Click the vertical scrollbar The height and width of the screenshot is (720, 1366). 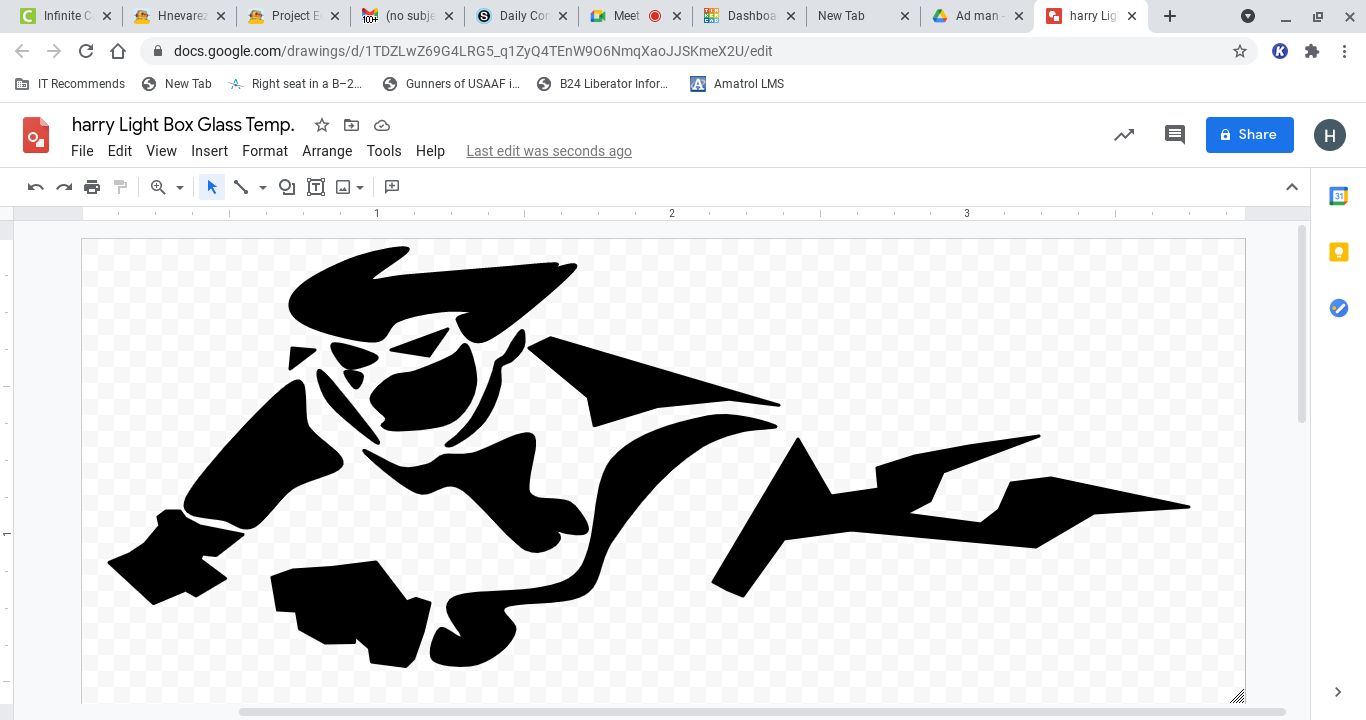point(1301,324)
